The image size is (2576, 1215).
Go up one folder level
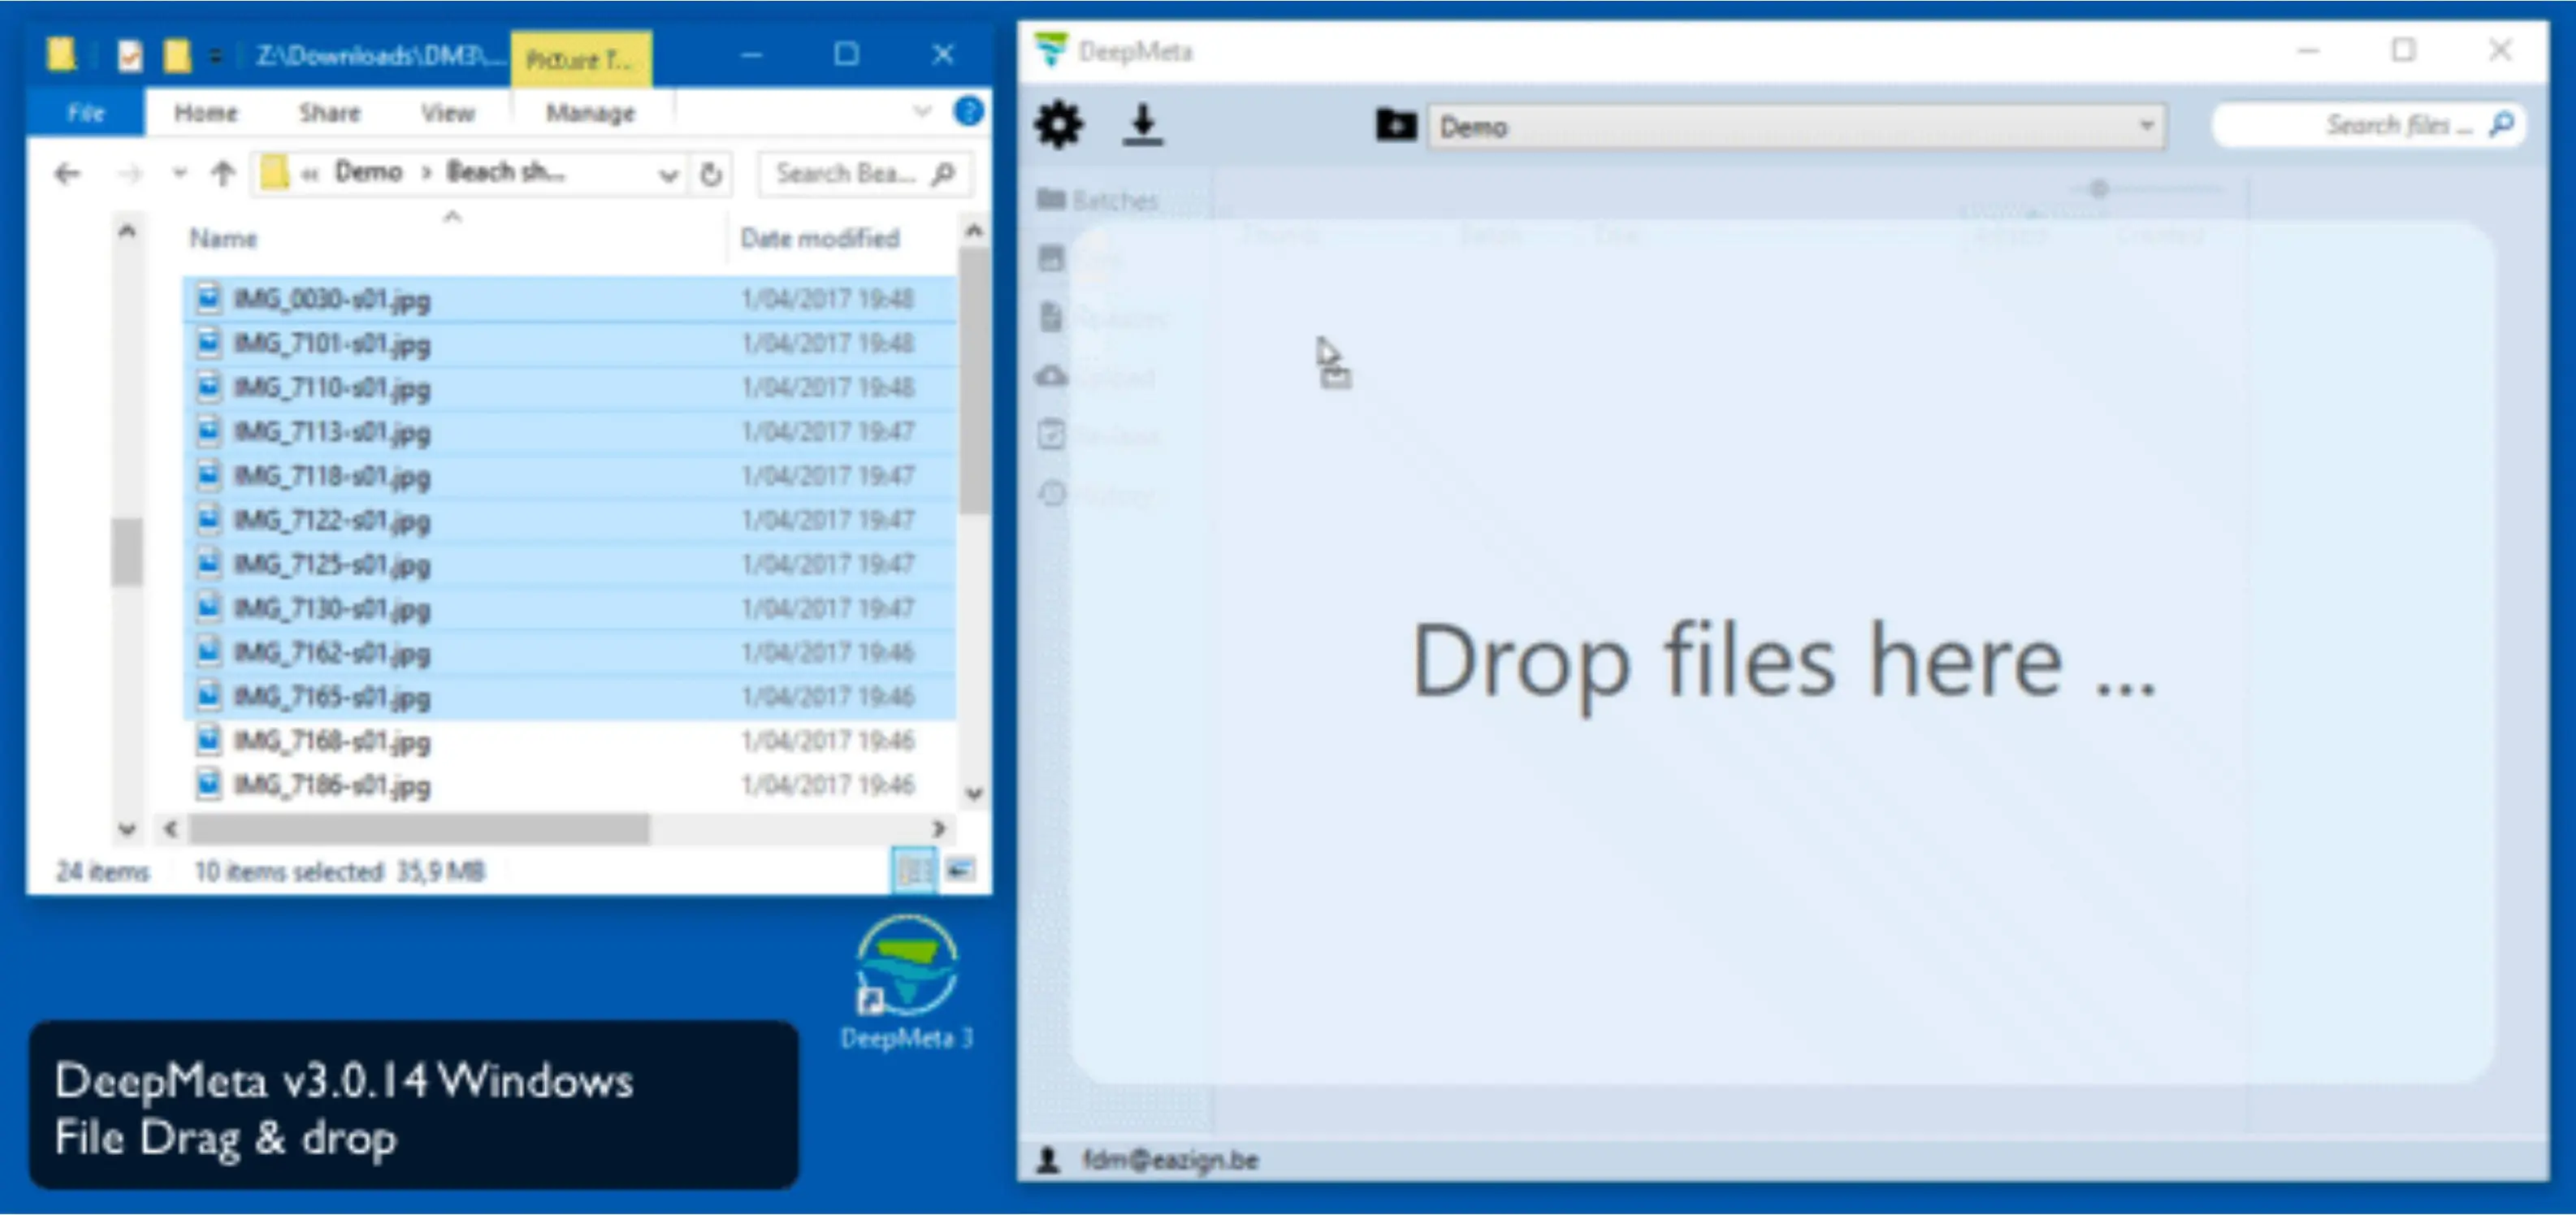(223, 174)
